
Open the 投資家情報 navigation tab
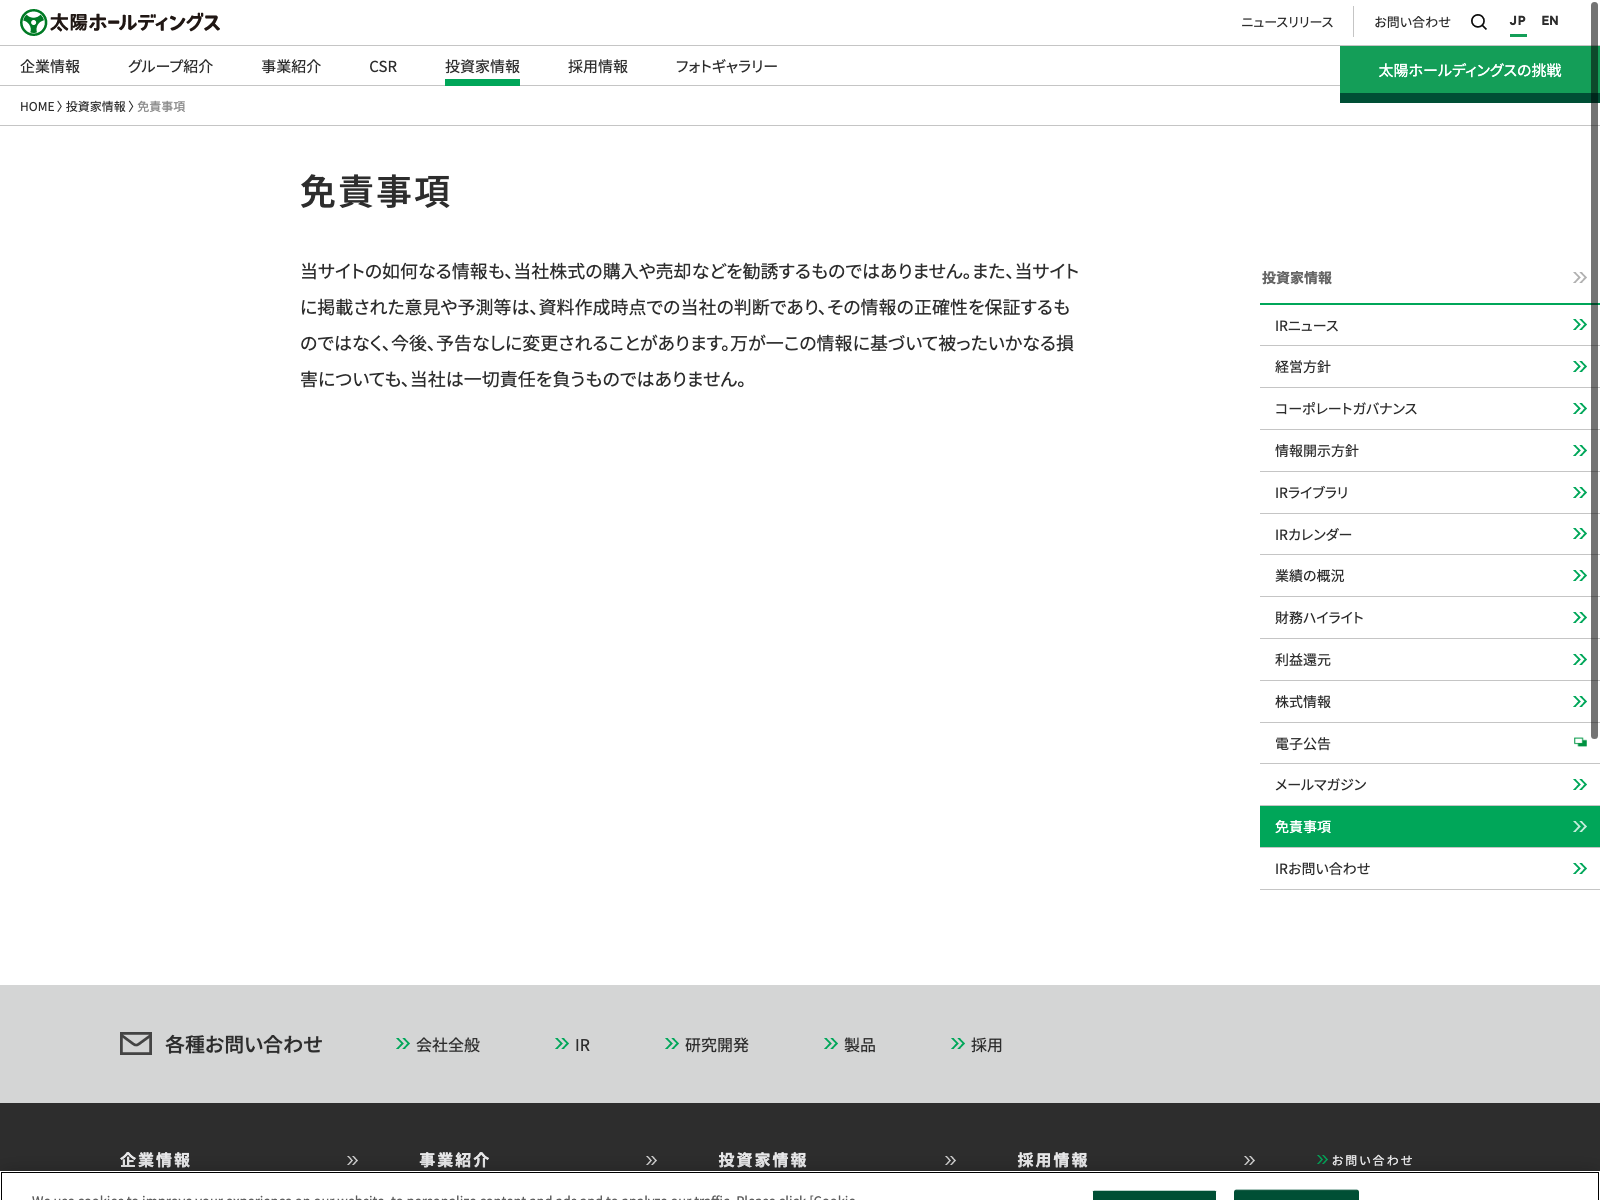coord(482,67)
